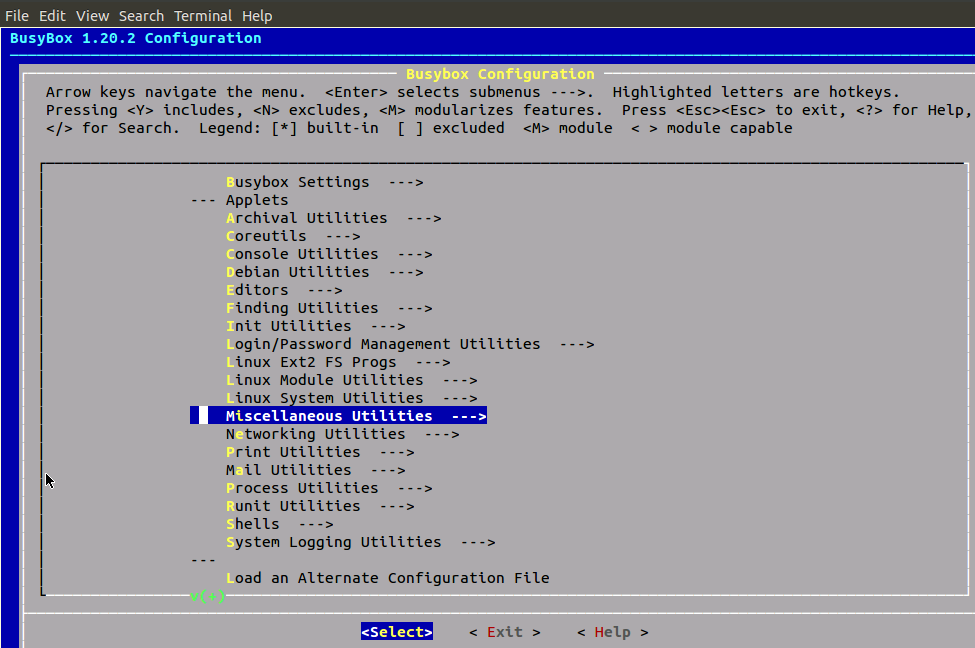Open the Edit menu
Image resolution: width=975 pixels, height=648 pixels.
(52, 16)
